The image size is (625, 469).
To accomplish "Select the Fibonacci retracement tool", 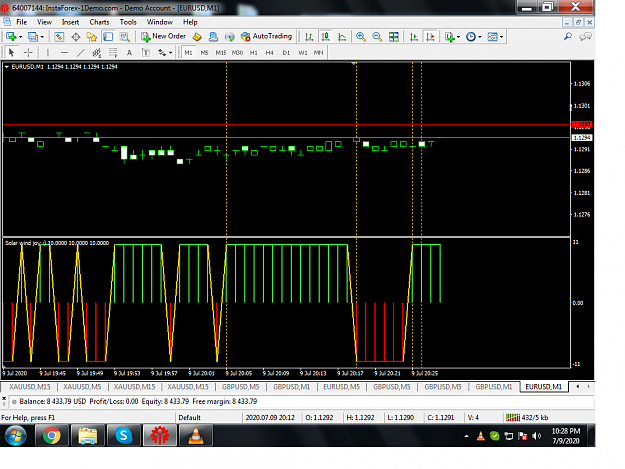I will (113, 52).
